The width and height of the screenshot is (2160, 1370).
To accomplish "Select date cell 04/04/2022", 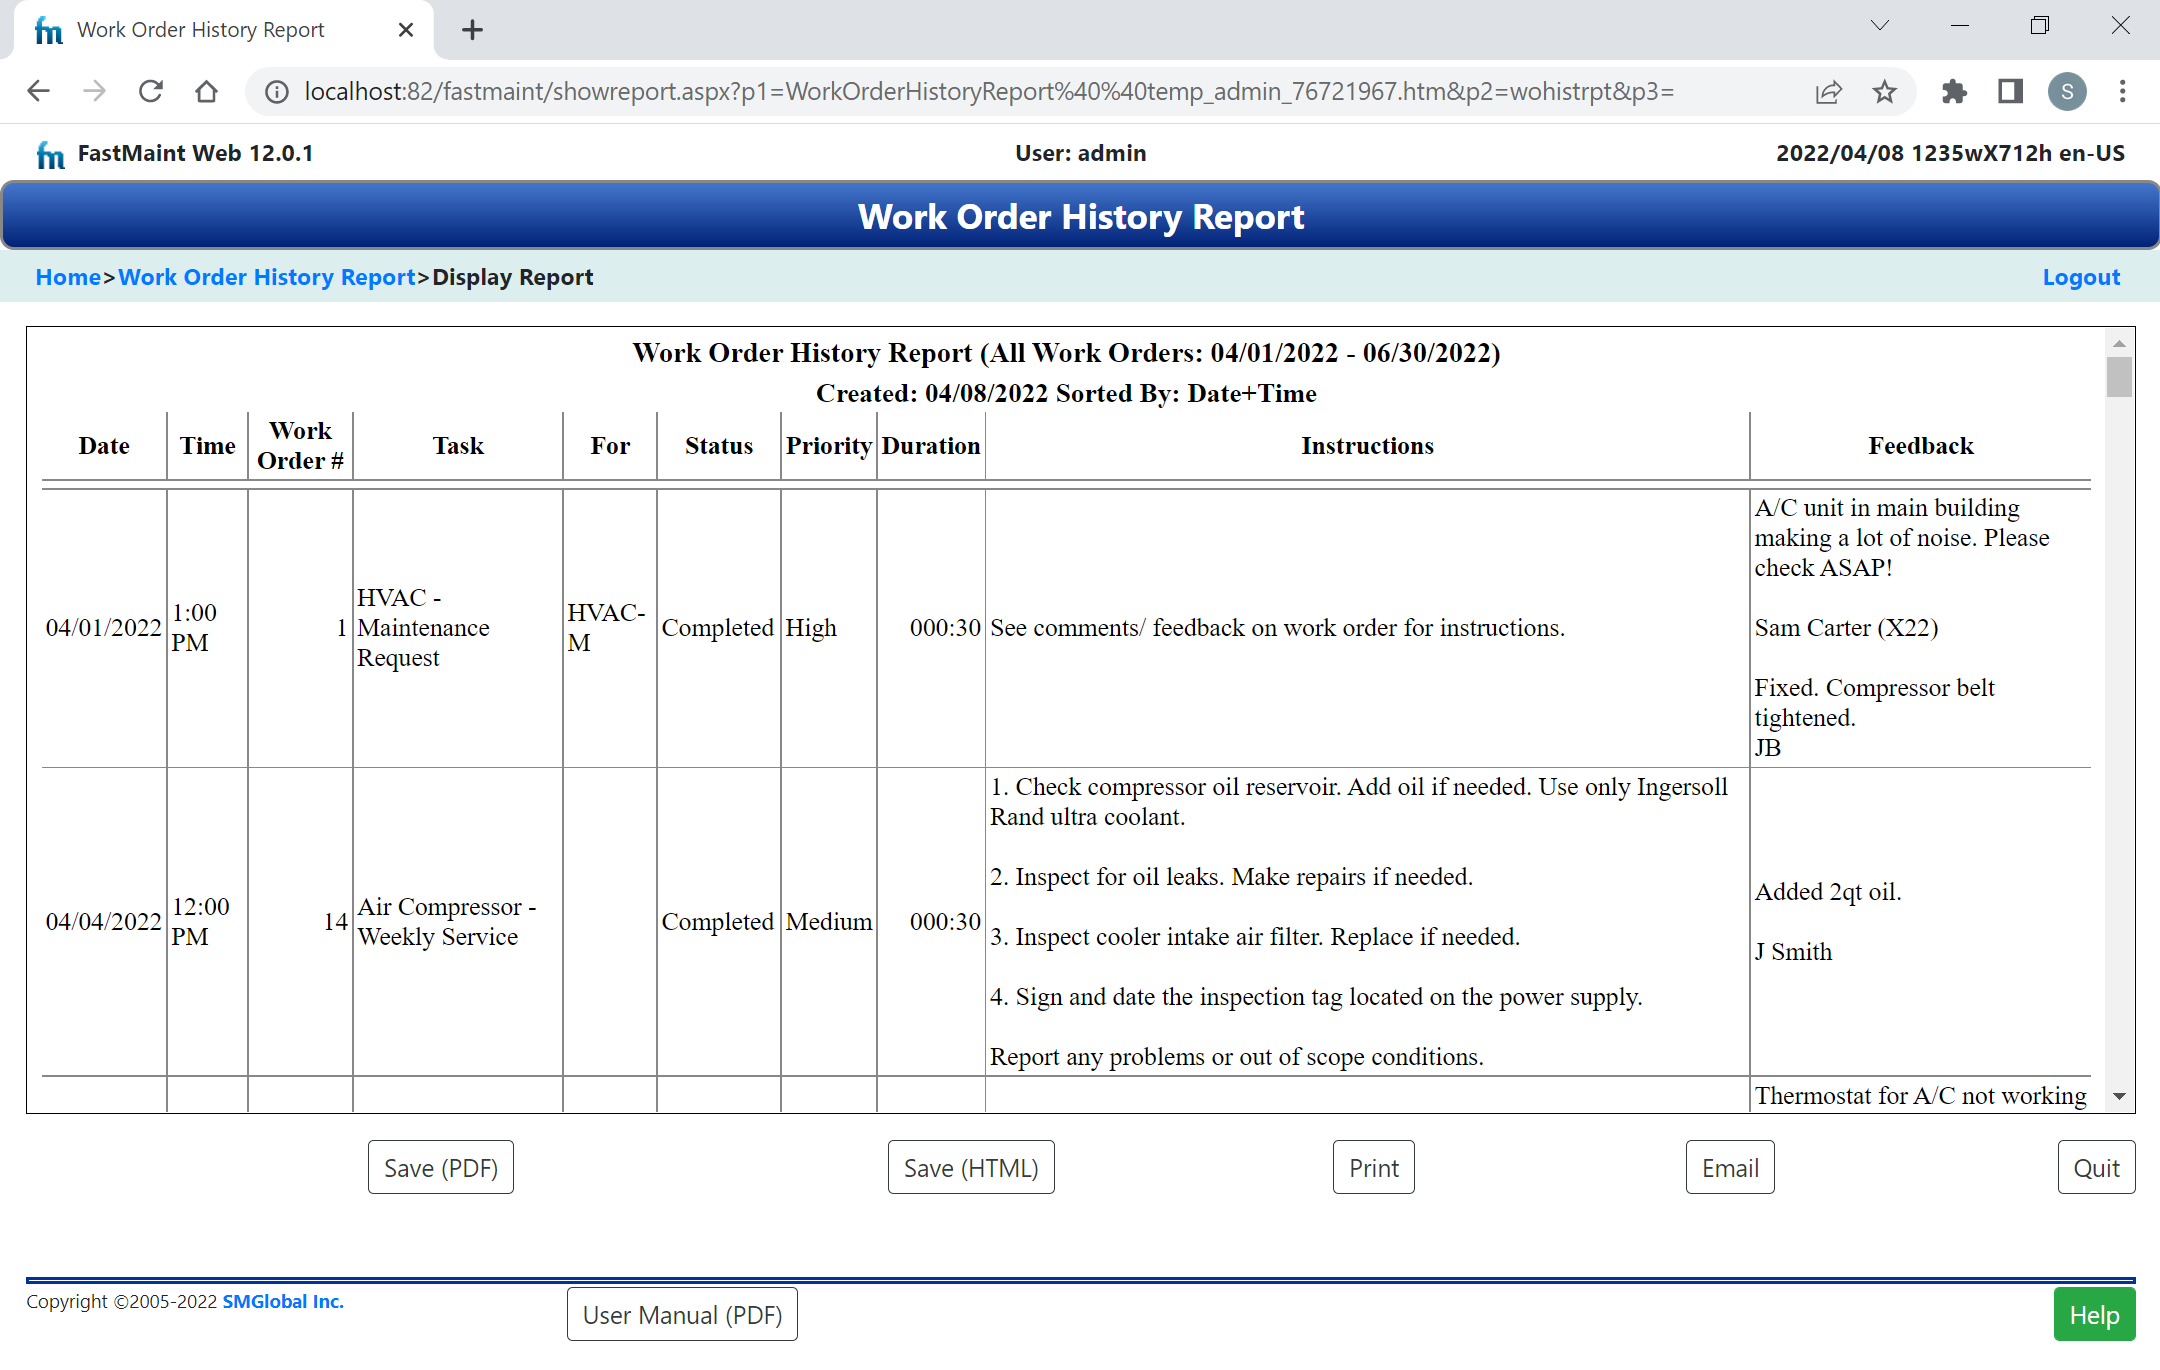I will pos(104,922).
